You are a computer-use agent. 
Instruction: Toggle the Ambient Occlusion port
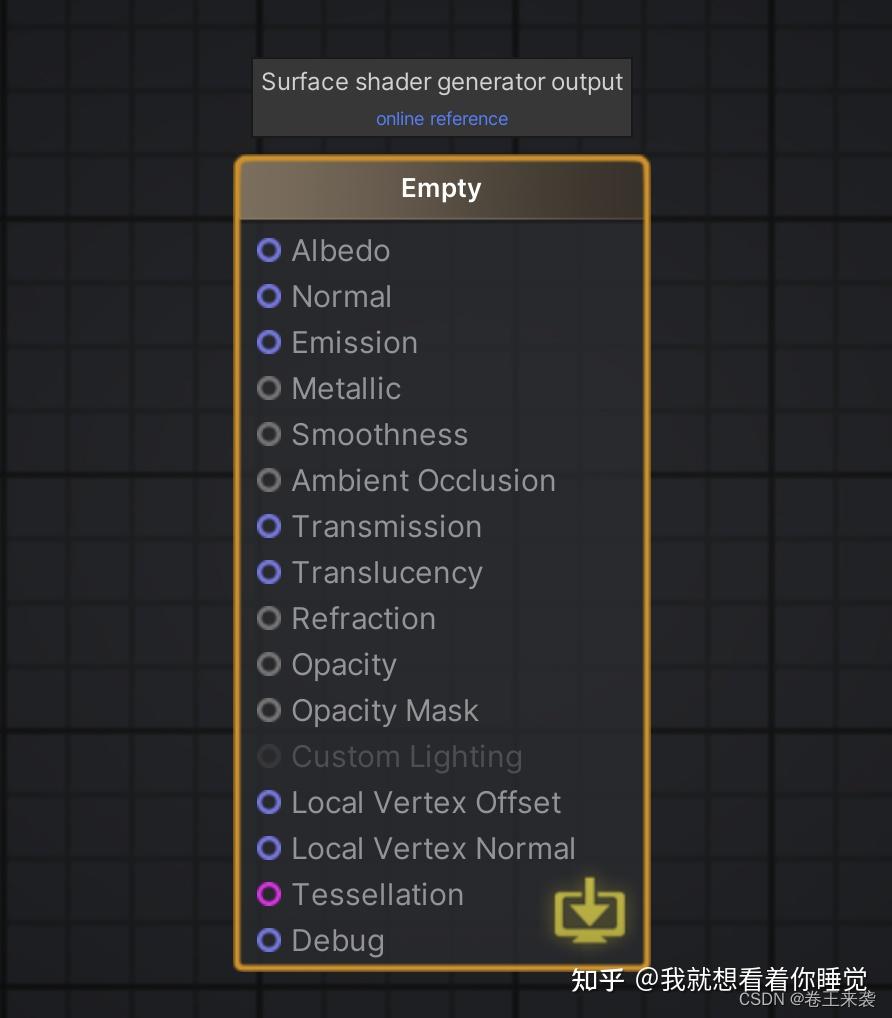(x=268, y=480)
